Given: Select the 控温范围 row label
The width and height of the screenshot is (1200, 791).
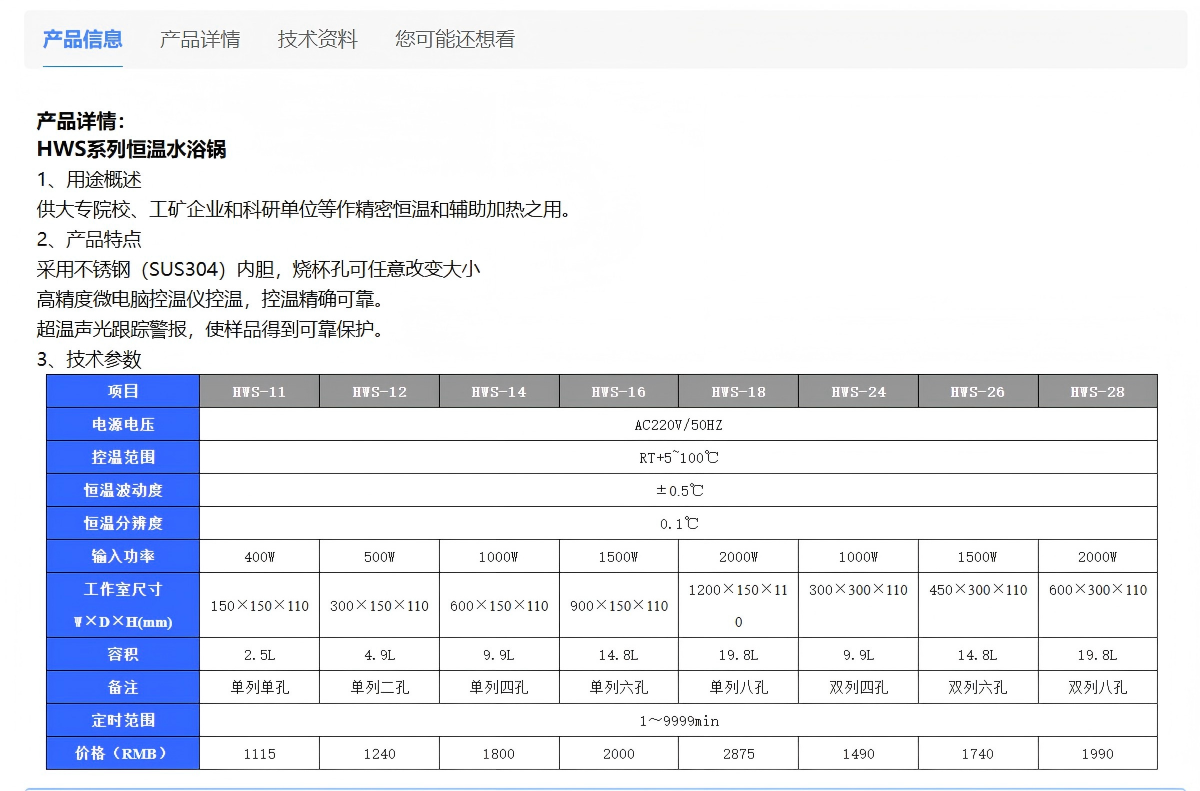Looking at the screenshot, I should coord(122,457).
